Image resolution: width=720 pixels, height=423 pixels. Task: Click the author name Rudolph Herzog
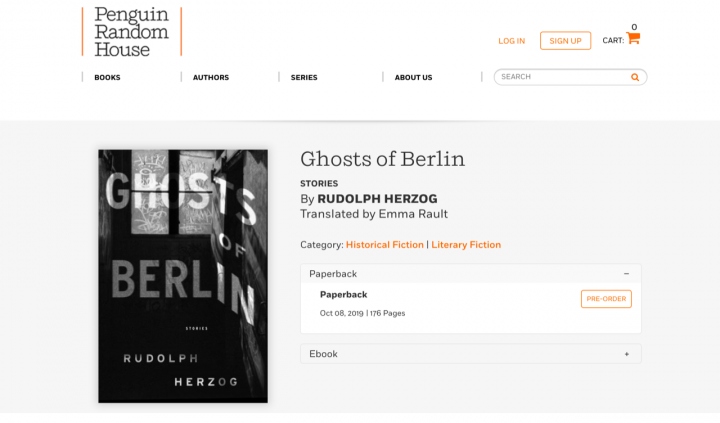[377, 199]
